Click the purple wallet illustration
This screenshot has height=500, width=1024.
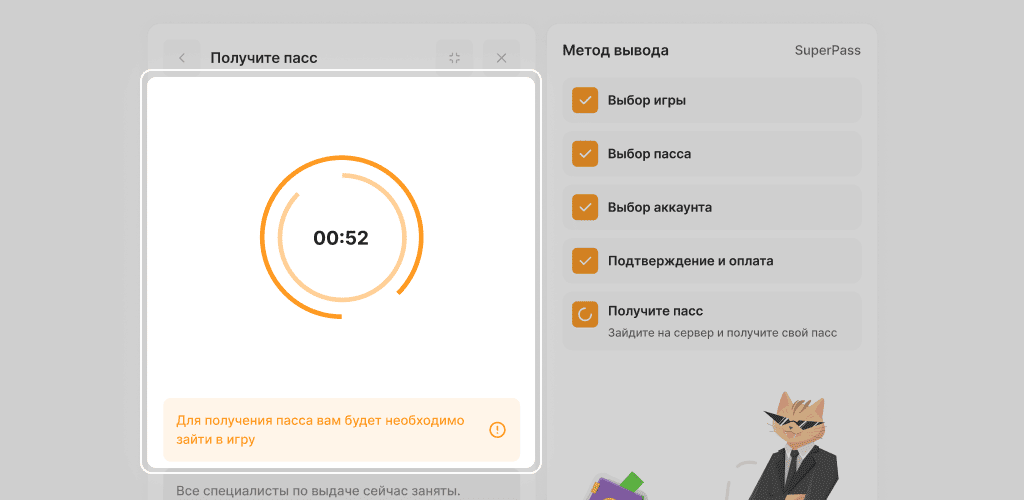610,488
